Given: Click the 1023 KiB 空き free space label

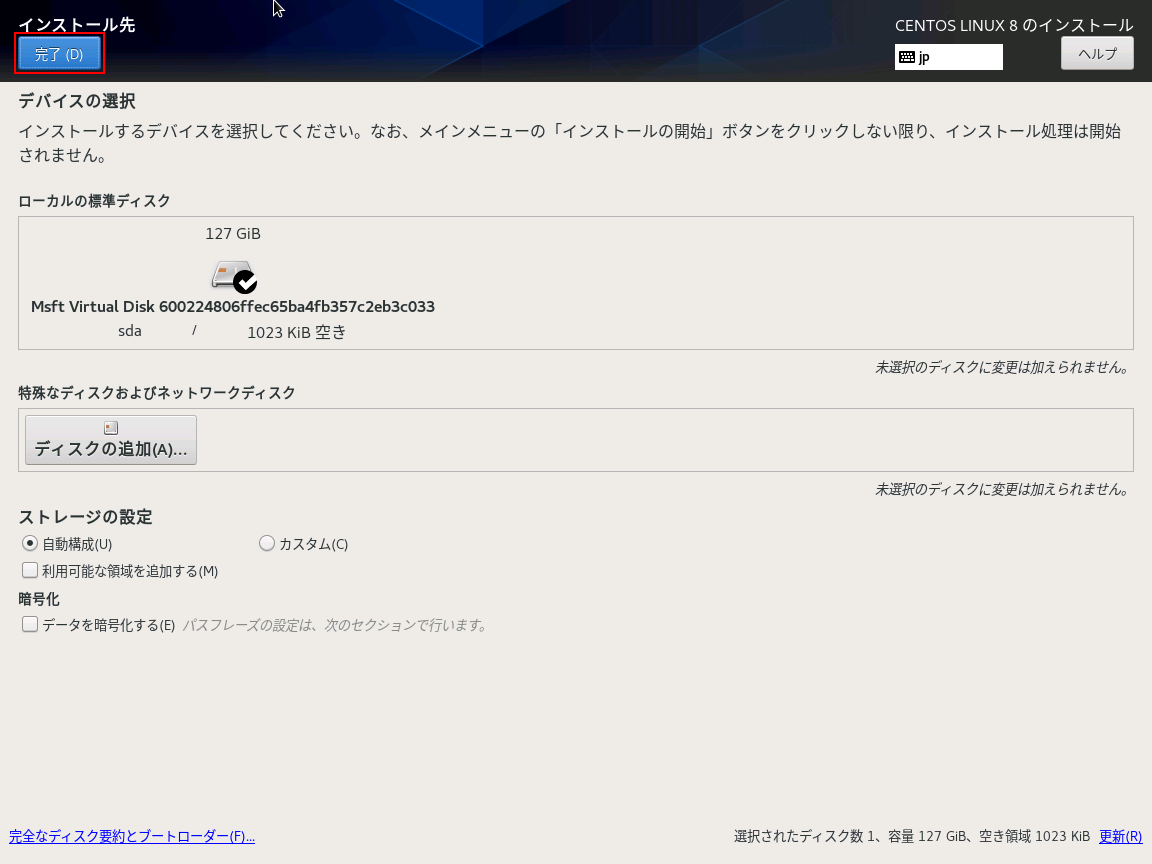Looking at the screenshot, I should pyautogui.click(x=296, y=333).
